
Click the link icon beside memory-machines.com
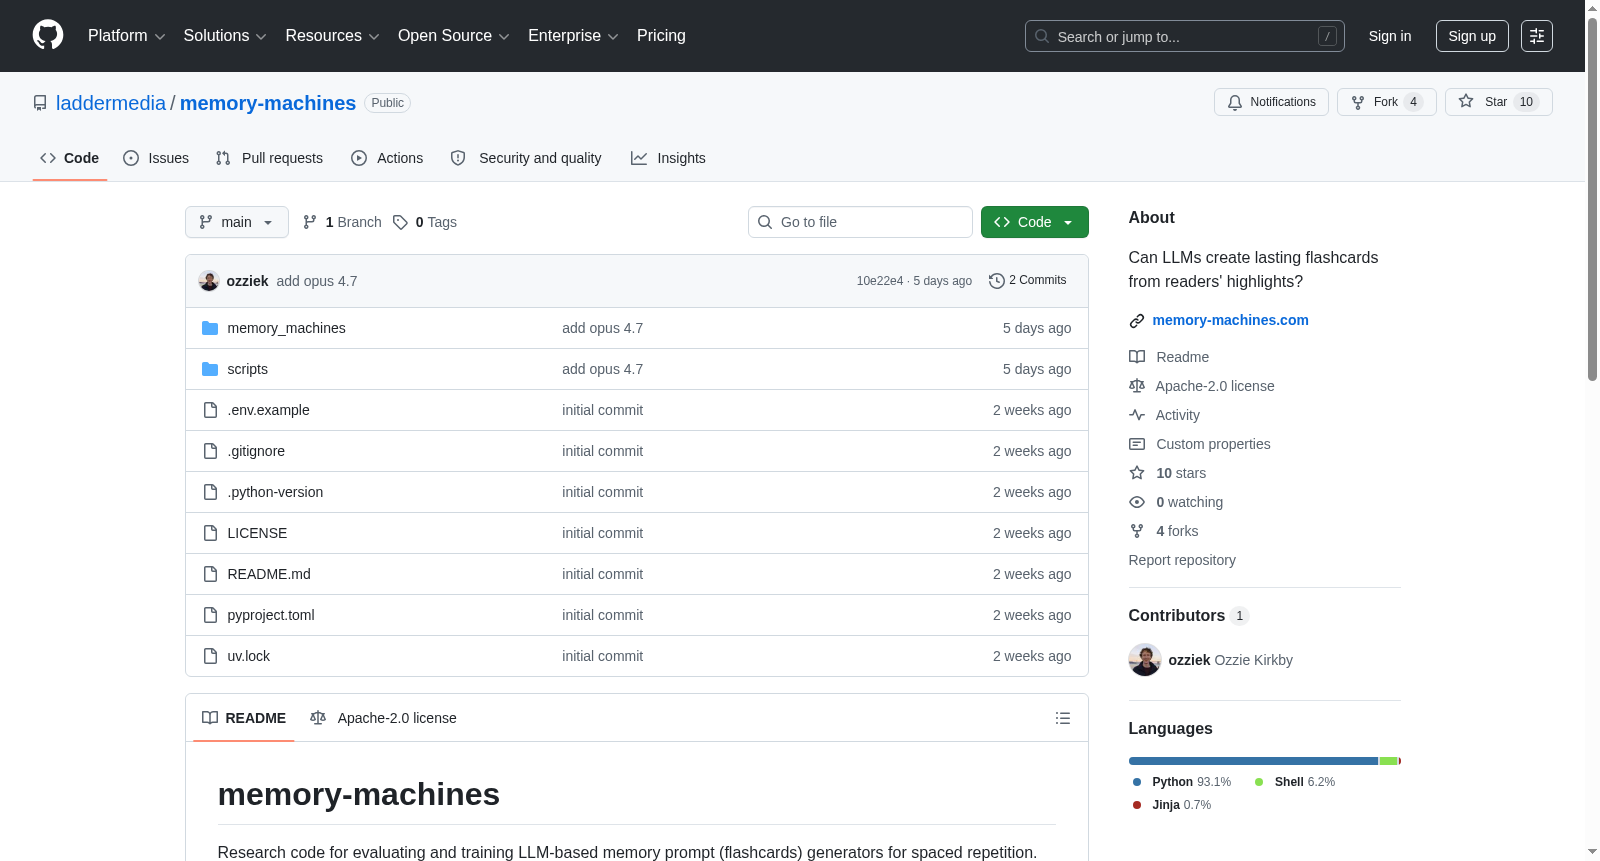(1137, 321)
